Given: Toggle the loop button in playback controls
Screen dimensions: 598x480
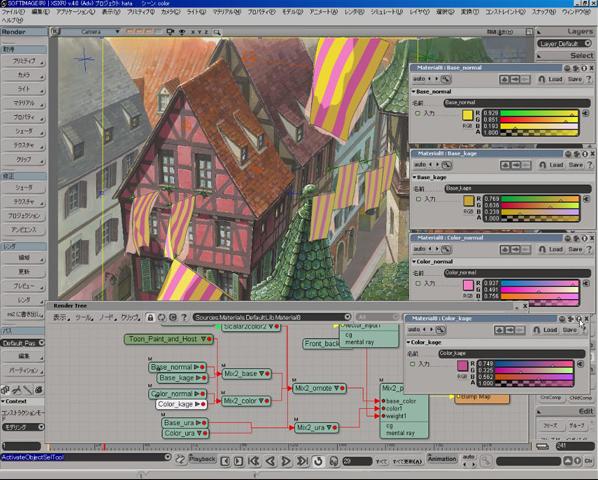Looking at the screenshot, I should tap(318, 461).
